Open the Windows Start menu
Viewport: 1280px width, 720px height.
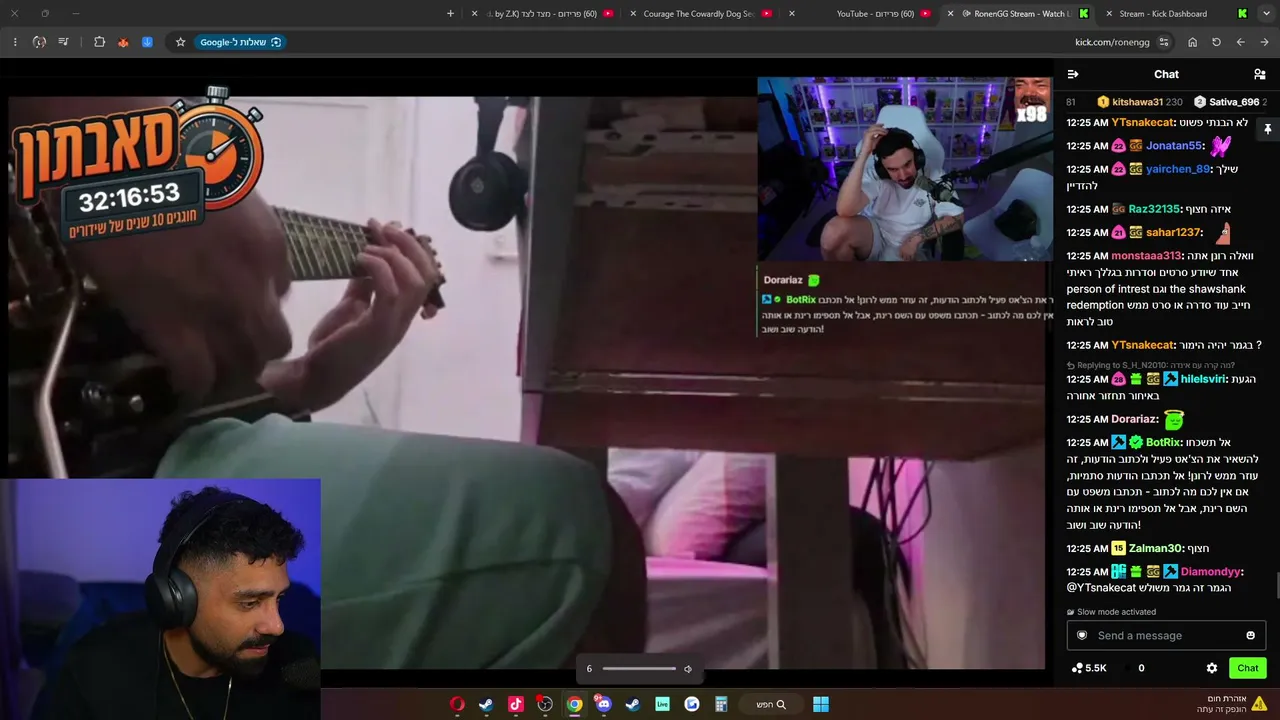click(x=821, y=704)
